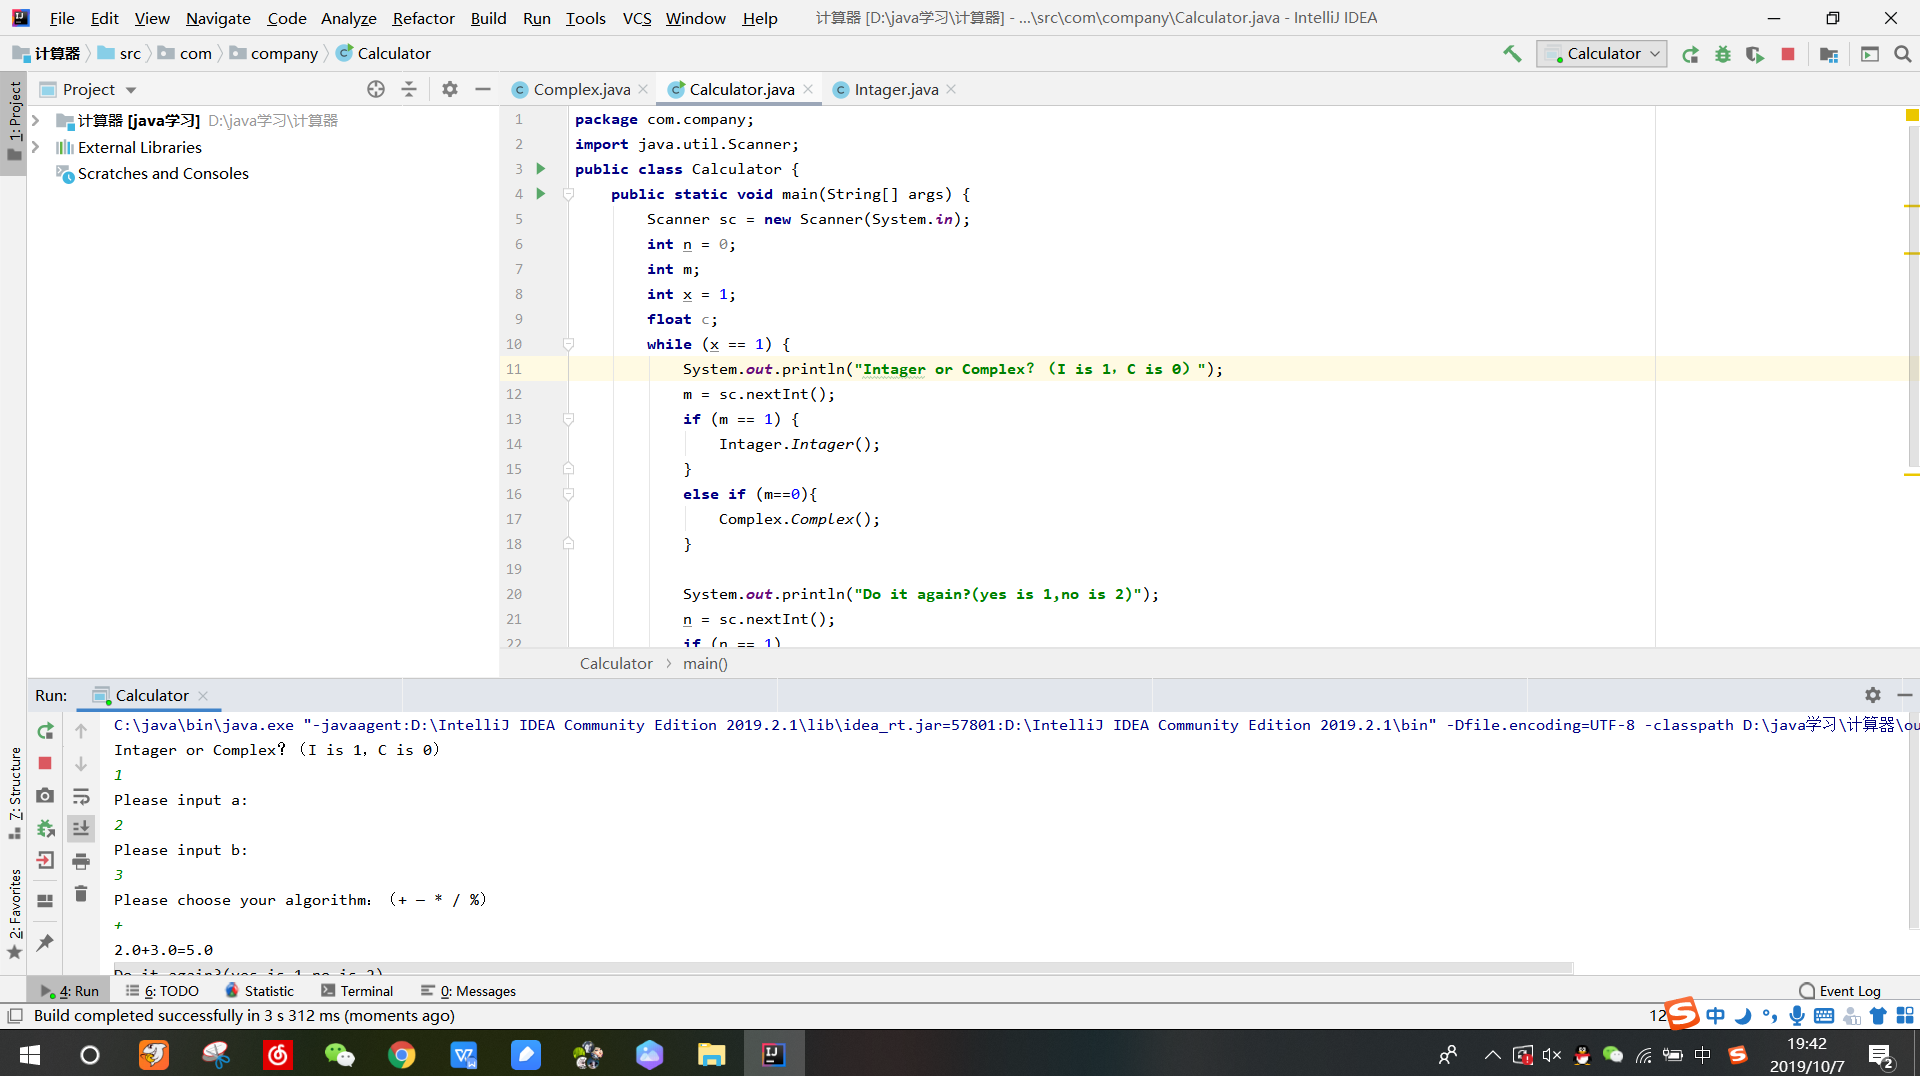The height and width of the screenshot is (1076, 1920).
Task: Click the Rerun Calculator icon in Run panel
Action: (45, 731)
